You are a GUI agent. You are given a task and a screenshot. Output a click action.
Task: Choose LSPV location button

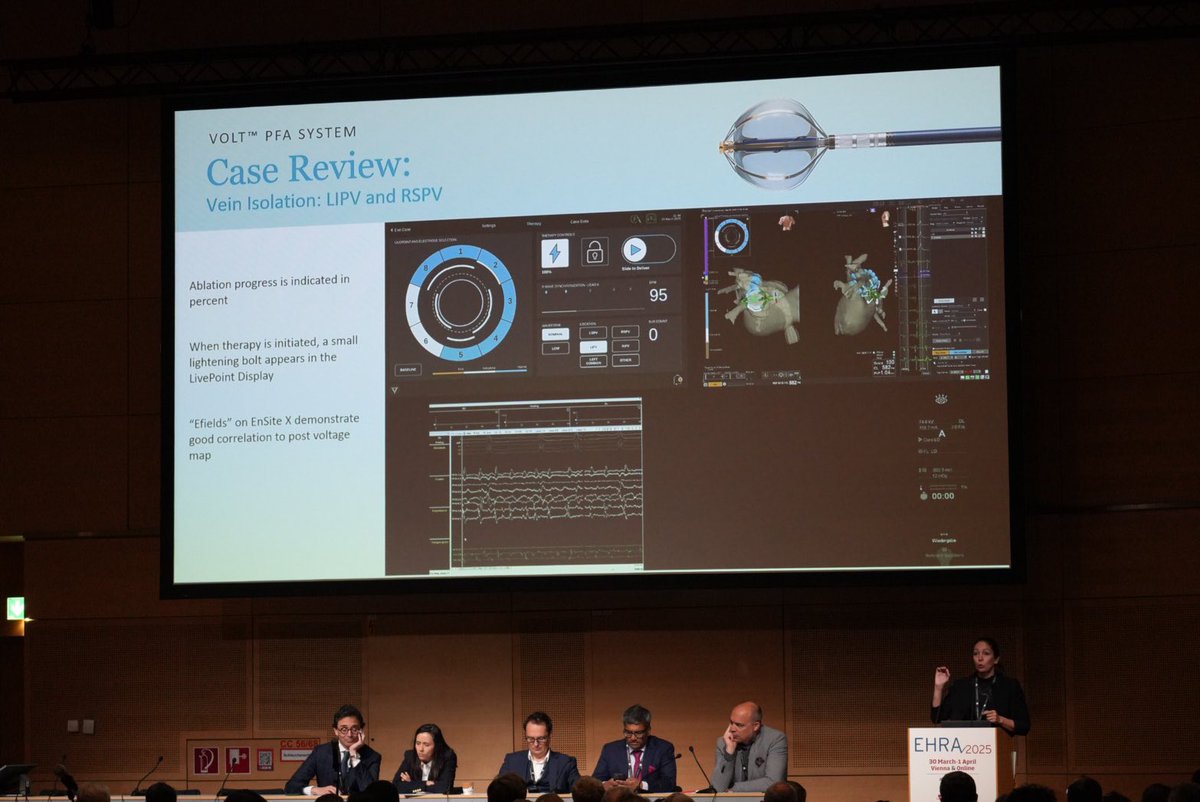pyautogui.click(x=593, y=332)
